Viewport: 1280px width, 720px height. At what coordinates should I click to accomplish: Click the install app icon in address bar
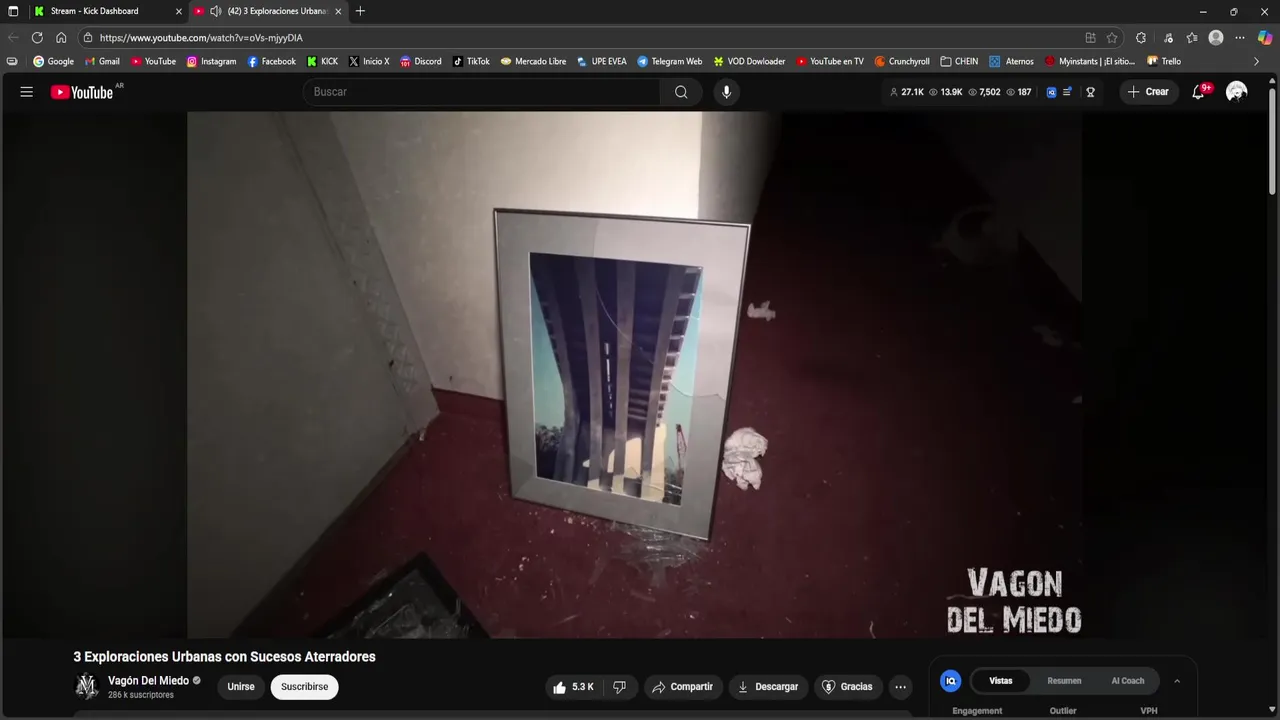[x=1090, y=38]
